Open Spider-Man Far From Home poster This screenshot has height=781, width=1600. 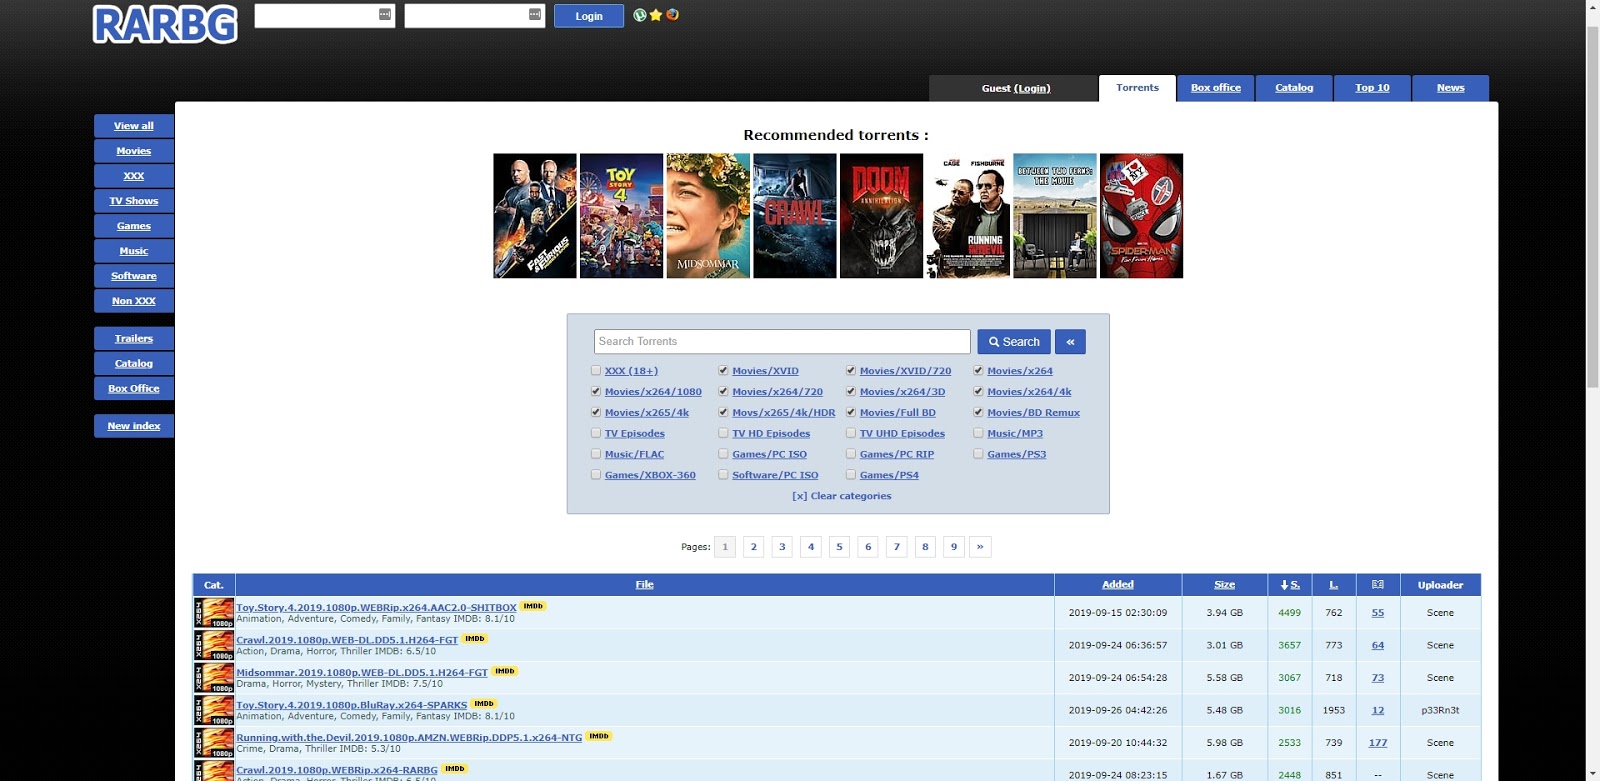1141,216
